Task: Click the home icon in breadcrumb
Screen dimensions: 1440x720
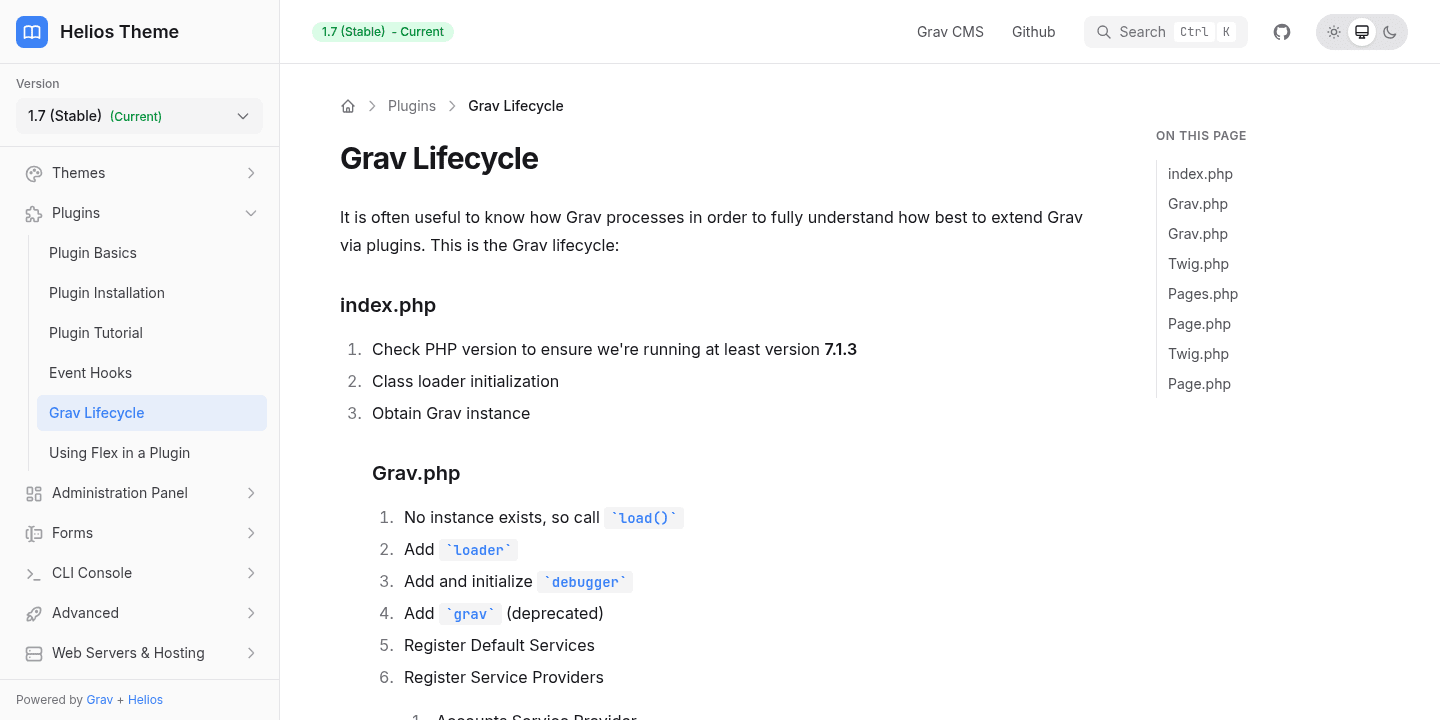Action: [x=348, y=106]
